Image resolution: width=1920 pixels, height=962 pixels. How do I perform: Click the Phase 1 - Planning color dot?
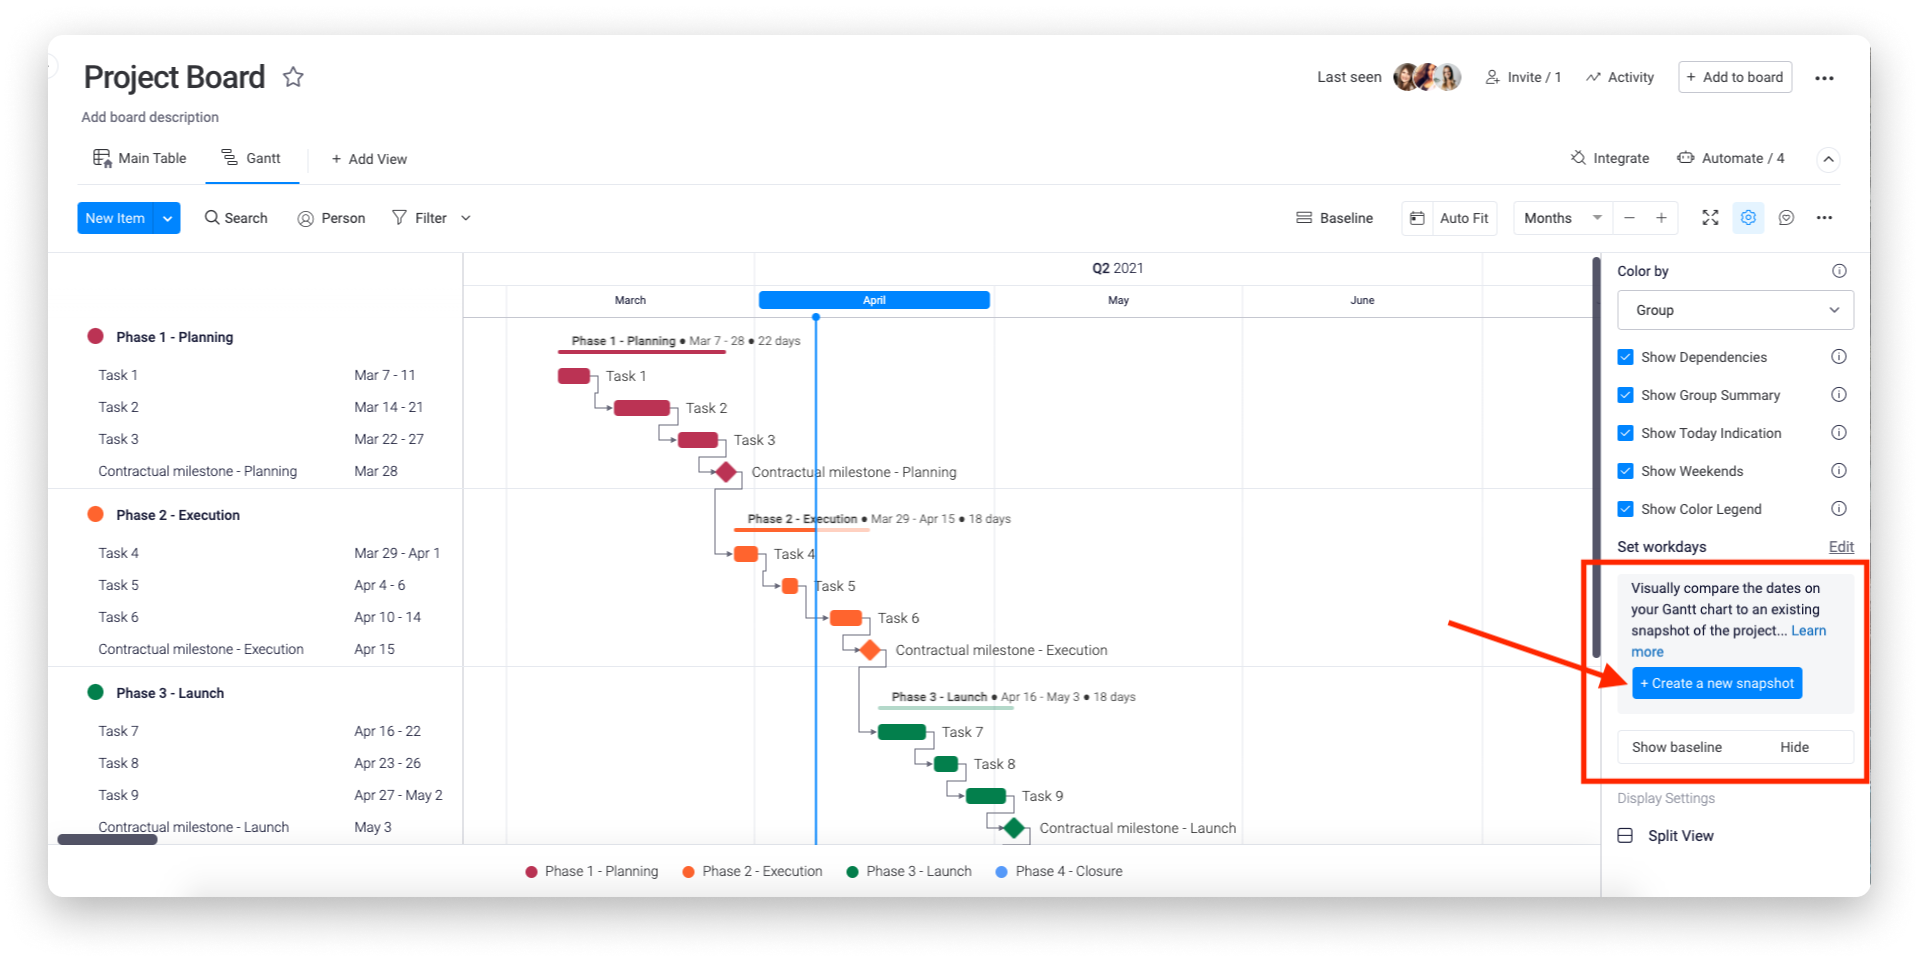(96, 336)
